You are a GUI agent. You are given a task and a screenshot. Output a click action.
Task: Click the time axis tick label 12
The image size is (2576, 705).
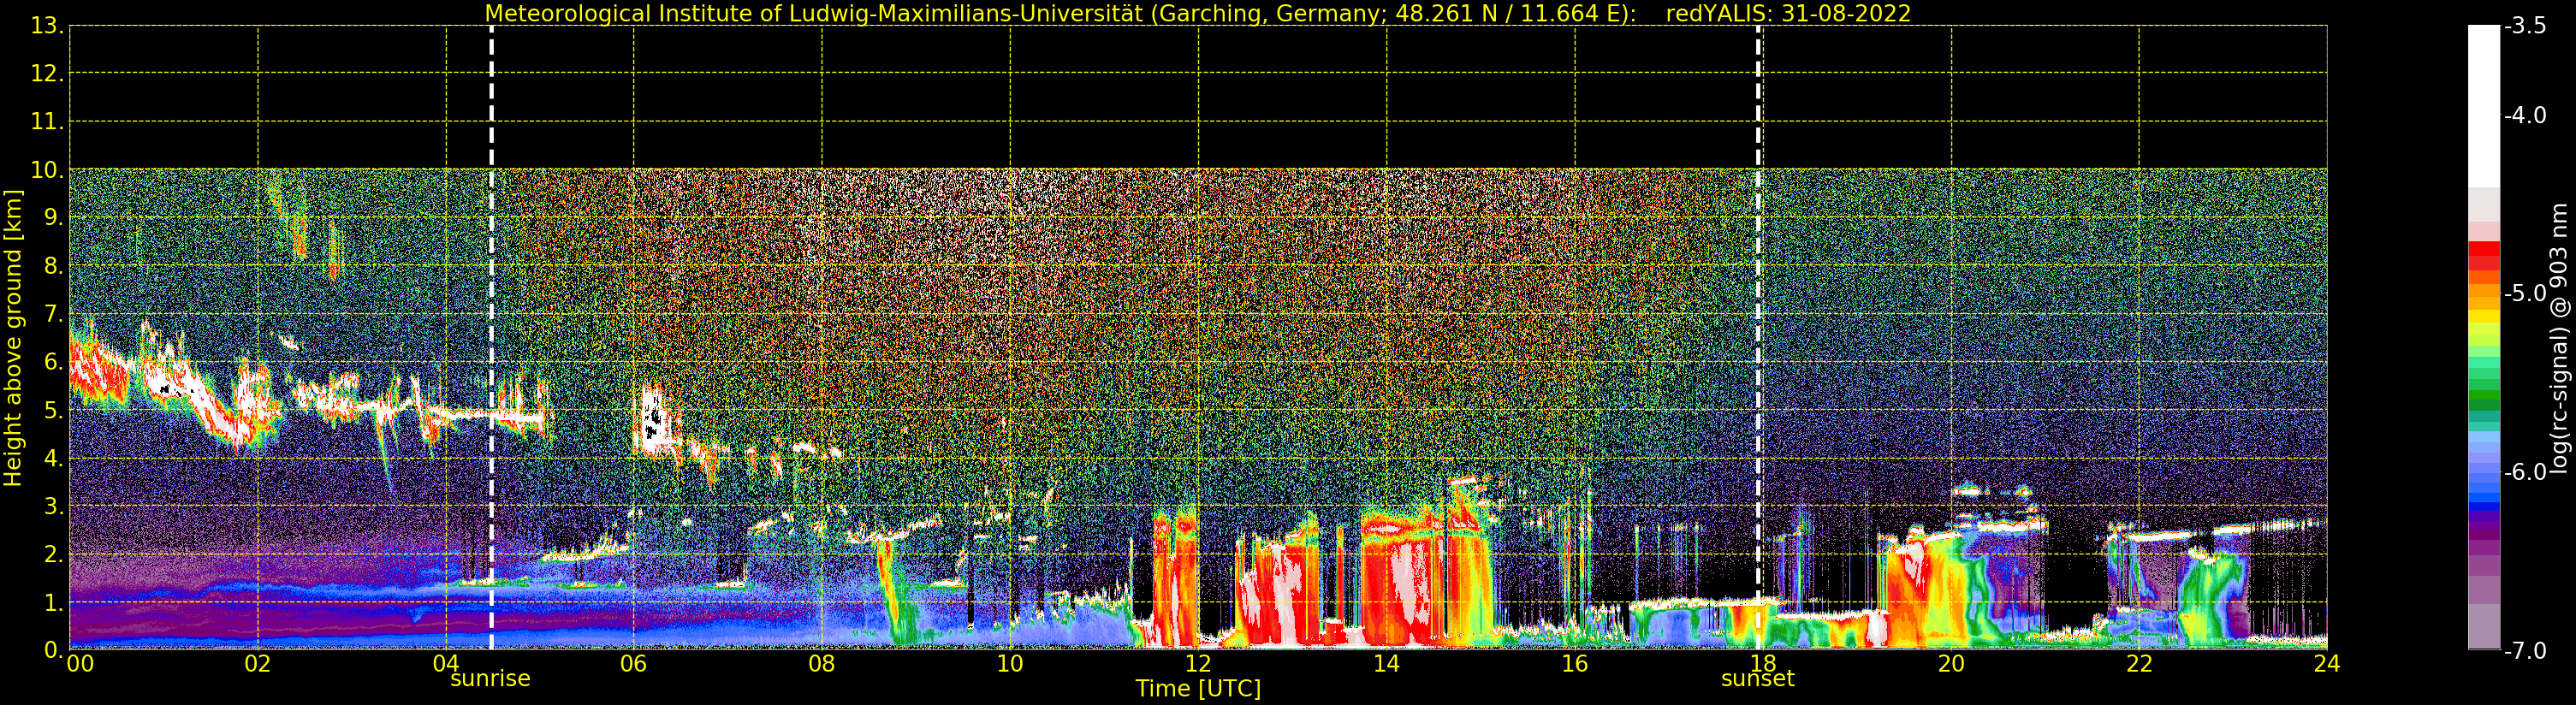click(x=1198, y=664)
